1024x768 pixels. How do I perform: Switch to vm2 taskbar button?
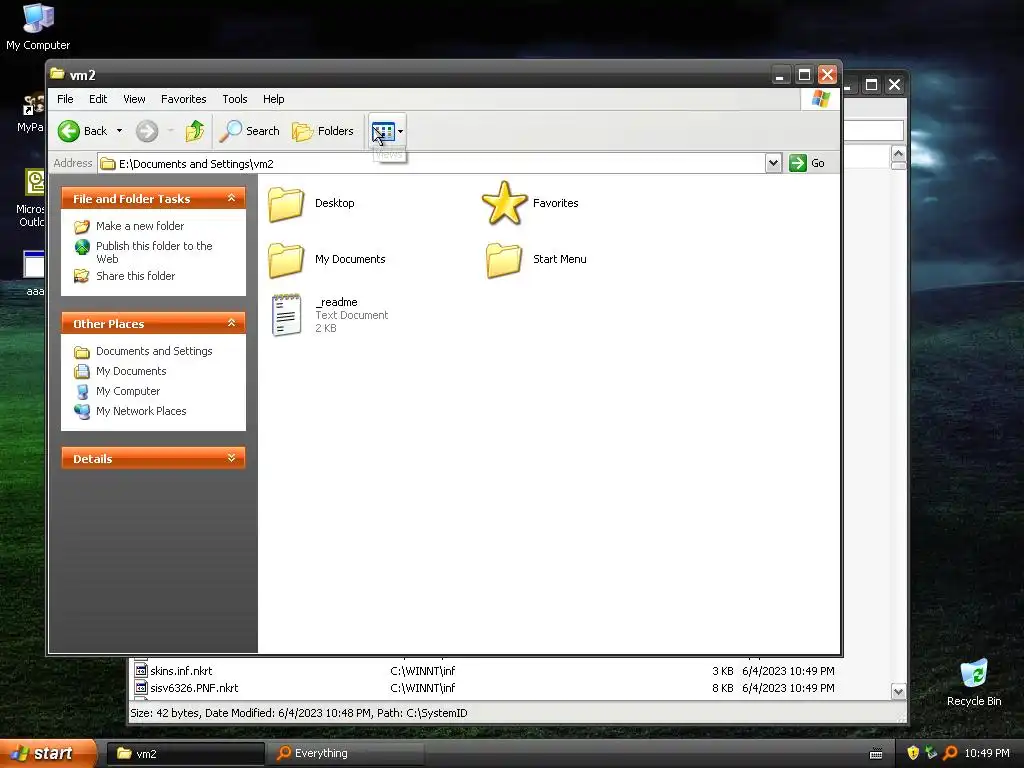[x=185, y=754]
